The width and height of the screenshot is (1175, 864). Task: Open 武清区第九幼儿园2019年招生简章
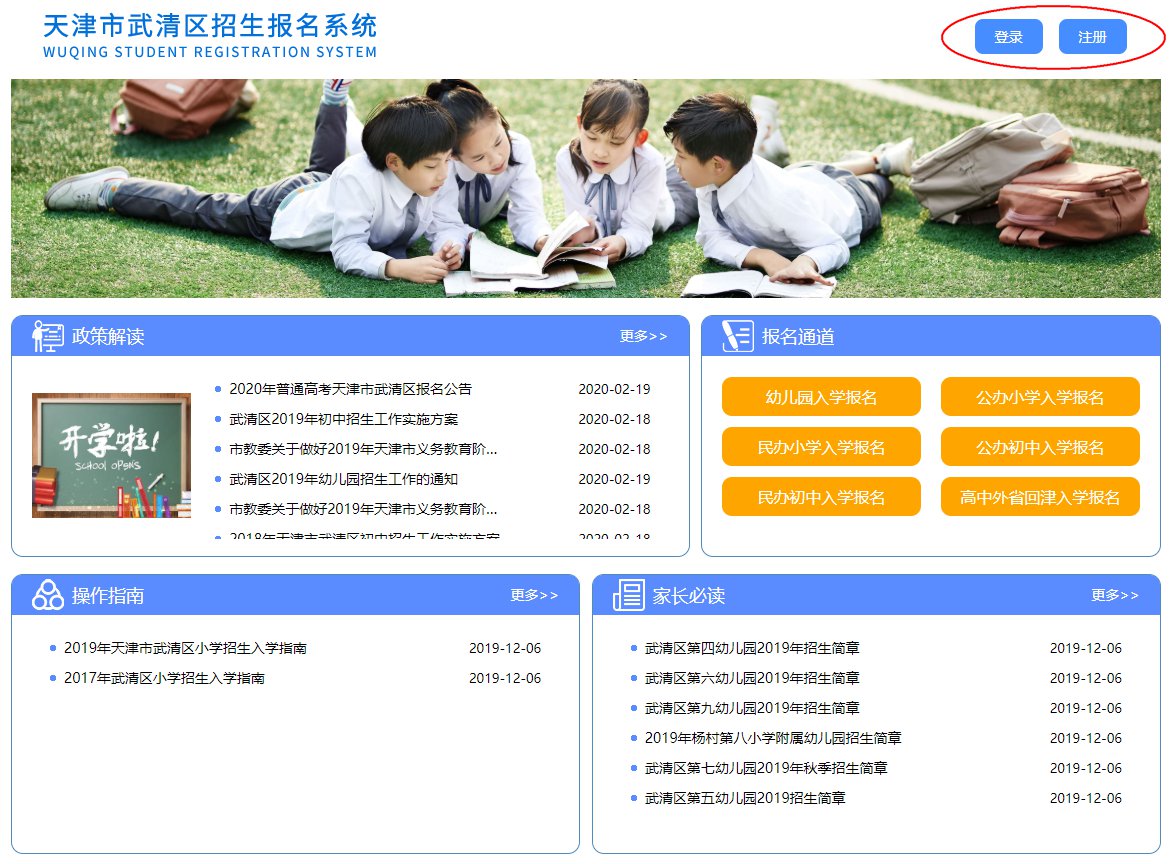pos(752,708)
